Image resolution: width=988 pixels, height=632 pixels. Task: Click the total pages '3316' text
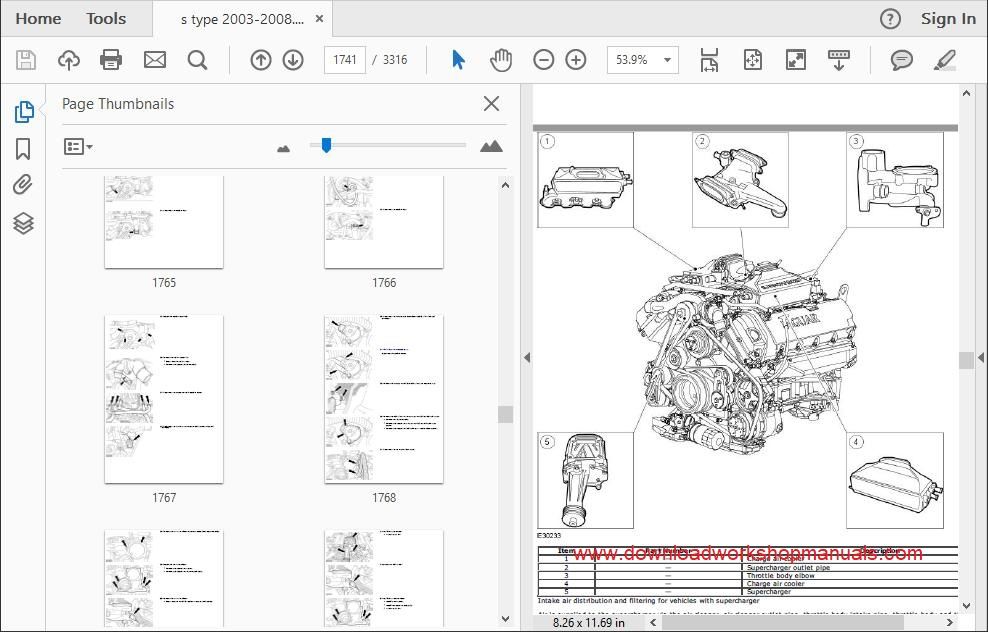point(395,60)
